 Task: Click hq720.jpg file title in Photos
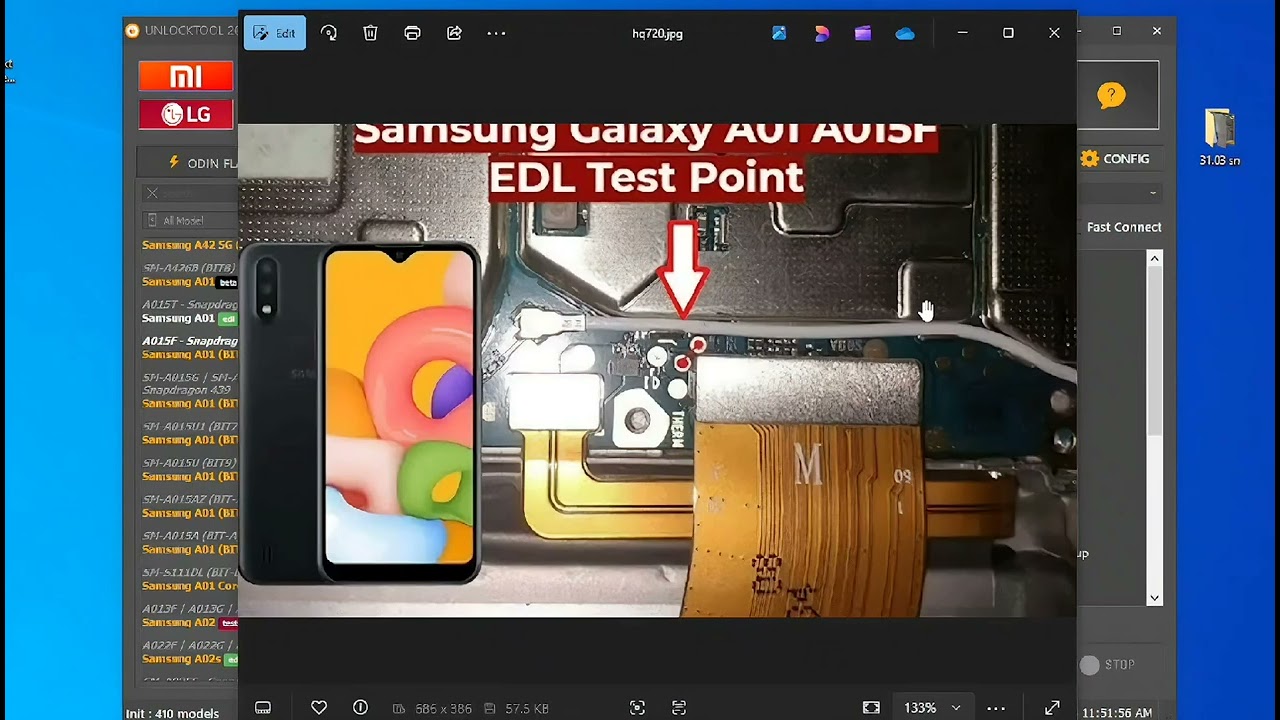[657, 33]
